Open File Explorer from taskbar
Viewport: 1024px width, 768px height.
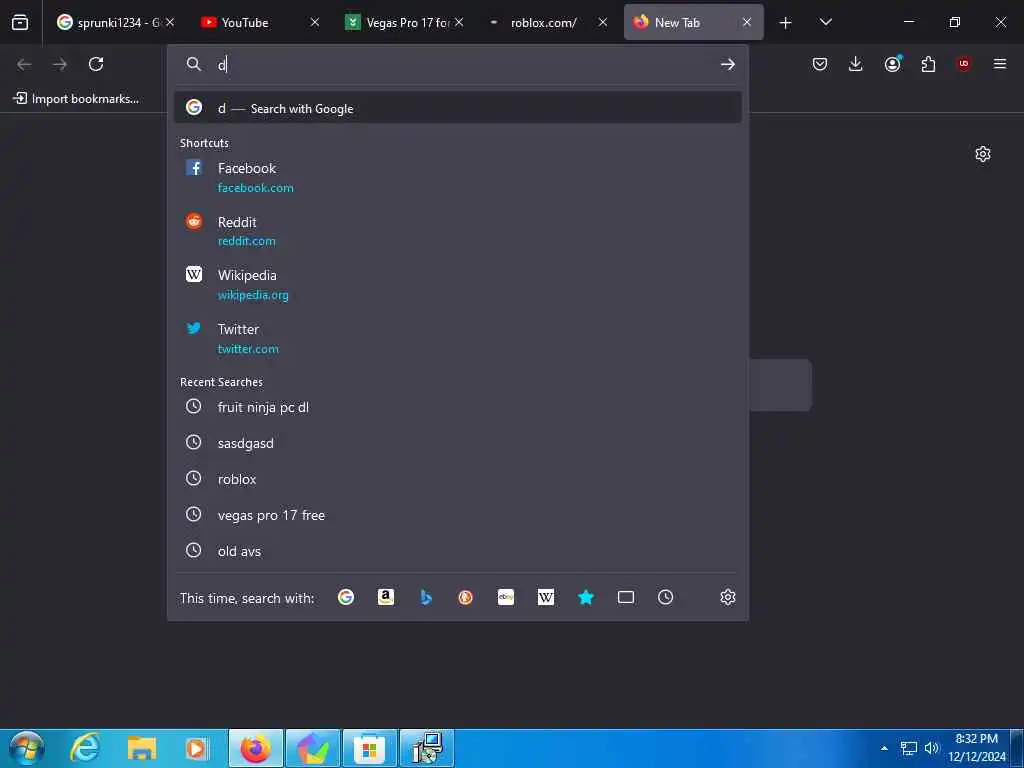(142, 748)
